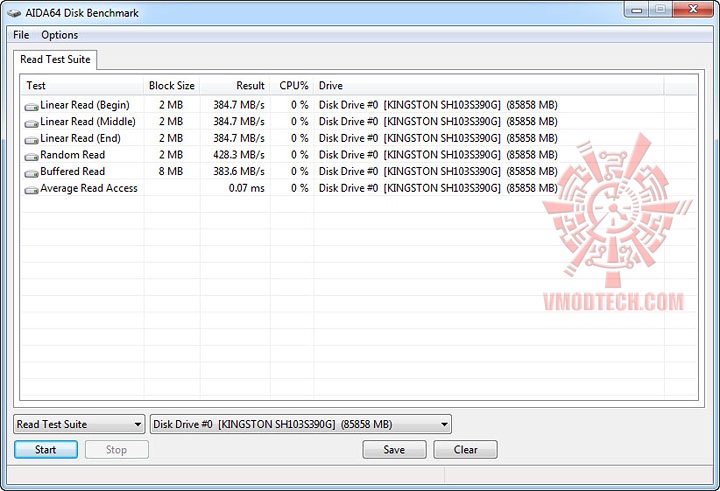Click the Average Read Access 0 % CPU value

[299, 188]
